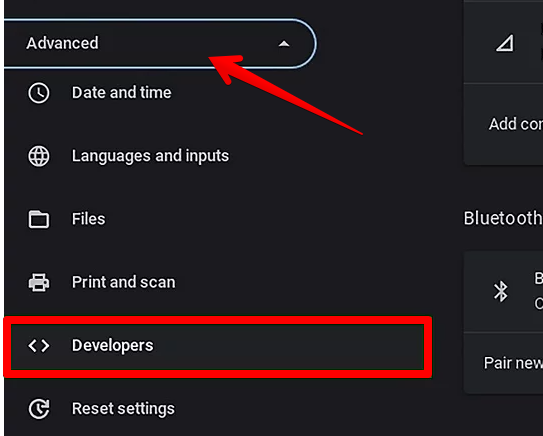
Task: Click the globe icon for Languages and inputs
Action: pyautogui.click(x=38, y=156)
